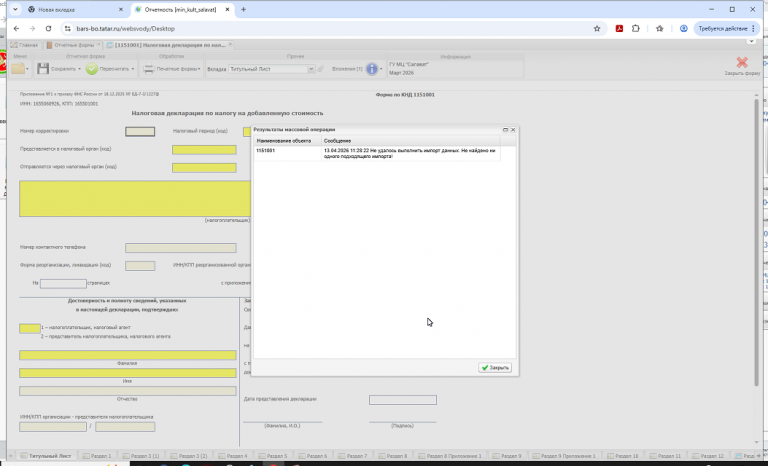Image resolution: width=768 pixels, height=466 pixels.
Task: Click the browser back arrow
Action: tap(16, 28)
